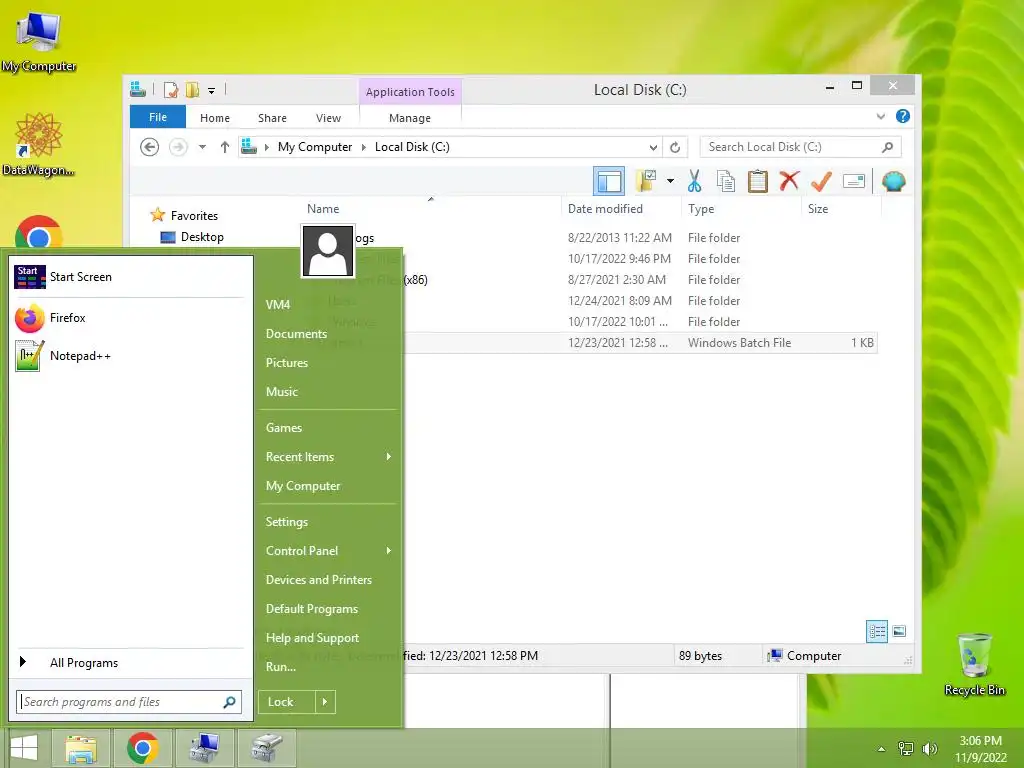The width and height of the screenshot is (1024, 768).
Task: Go back with the Back arrow
Action: pyautogui.click(x=150, y=147)
